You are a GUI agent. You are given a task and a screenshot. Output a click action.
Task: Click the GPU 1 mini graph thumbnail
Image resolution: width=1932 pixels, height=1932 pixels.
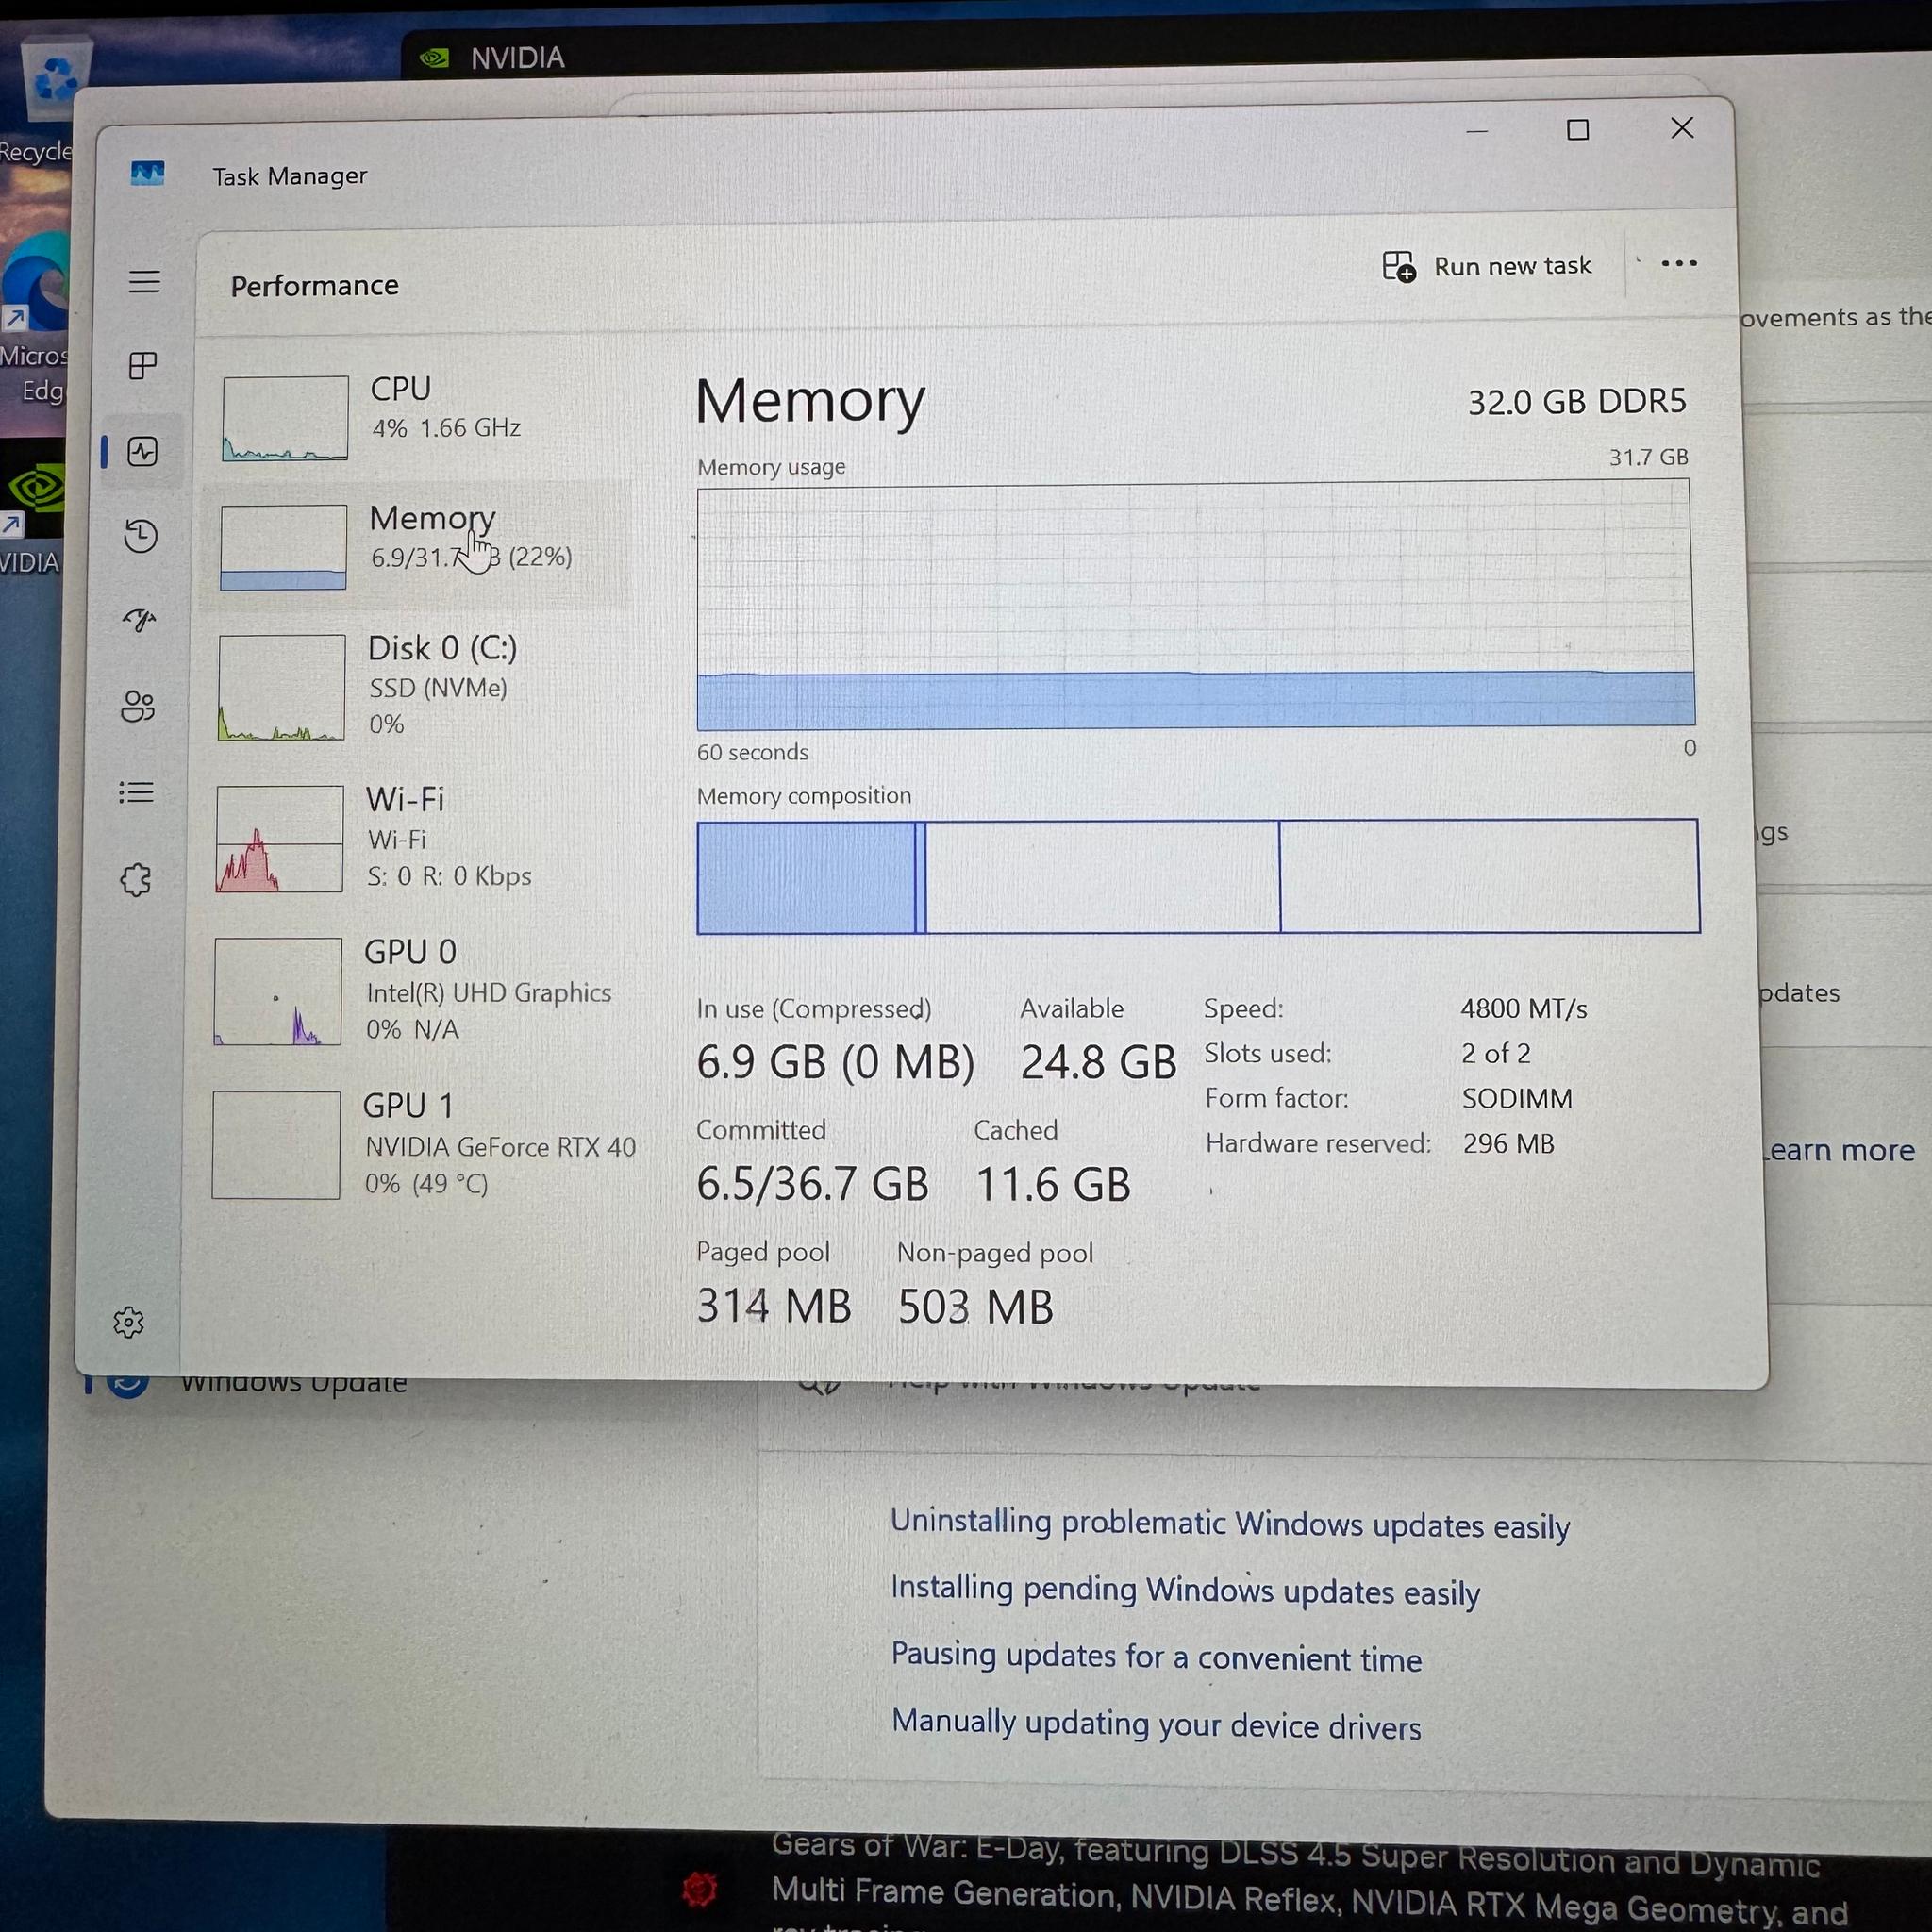276,1145
